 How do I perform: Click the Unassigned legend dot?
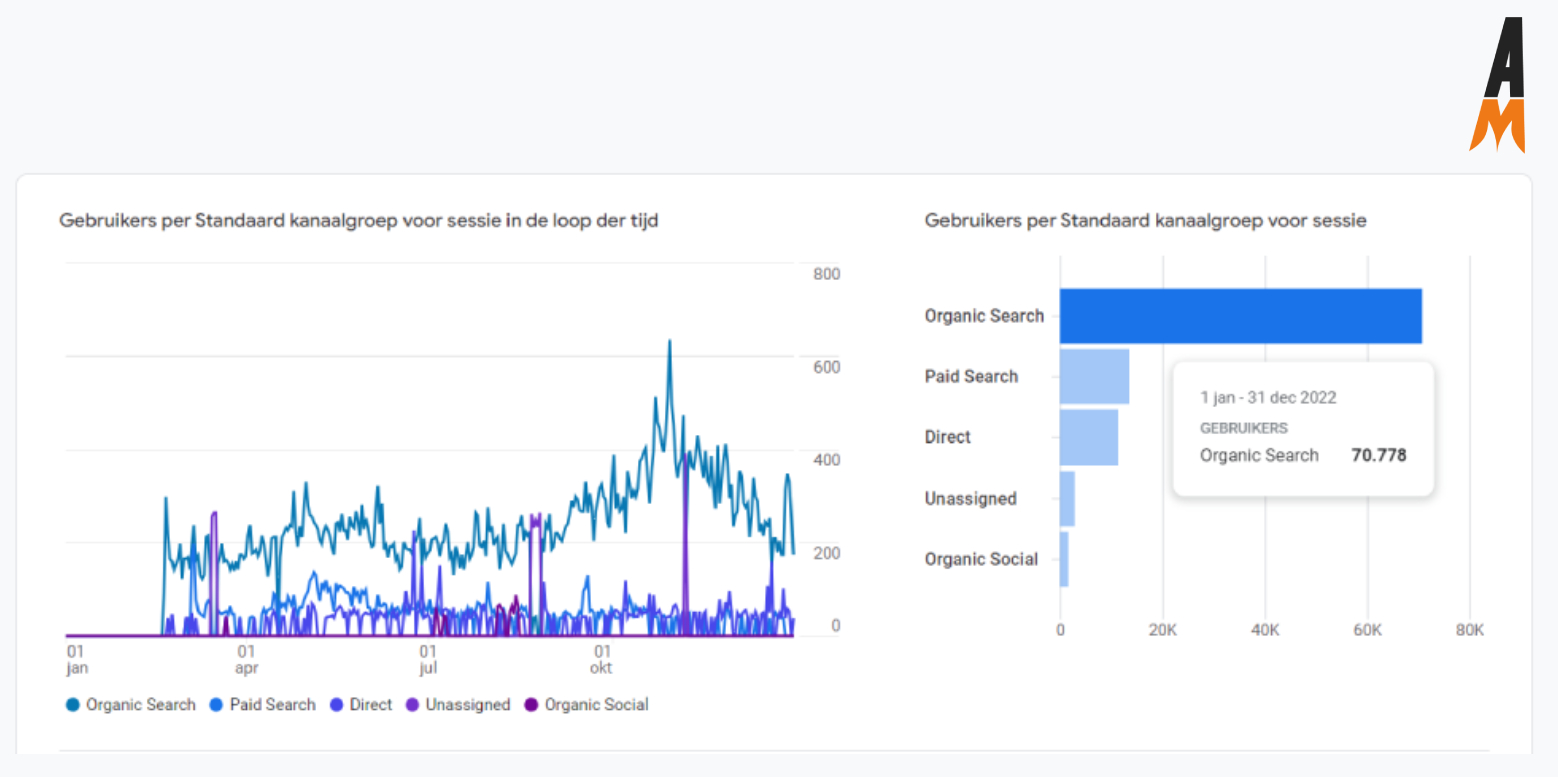pyautogui.click(x=413, y=705)
